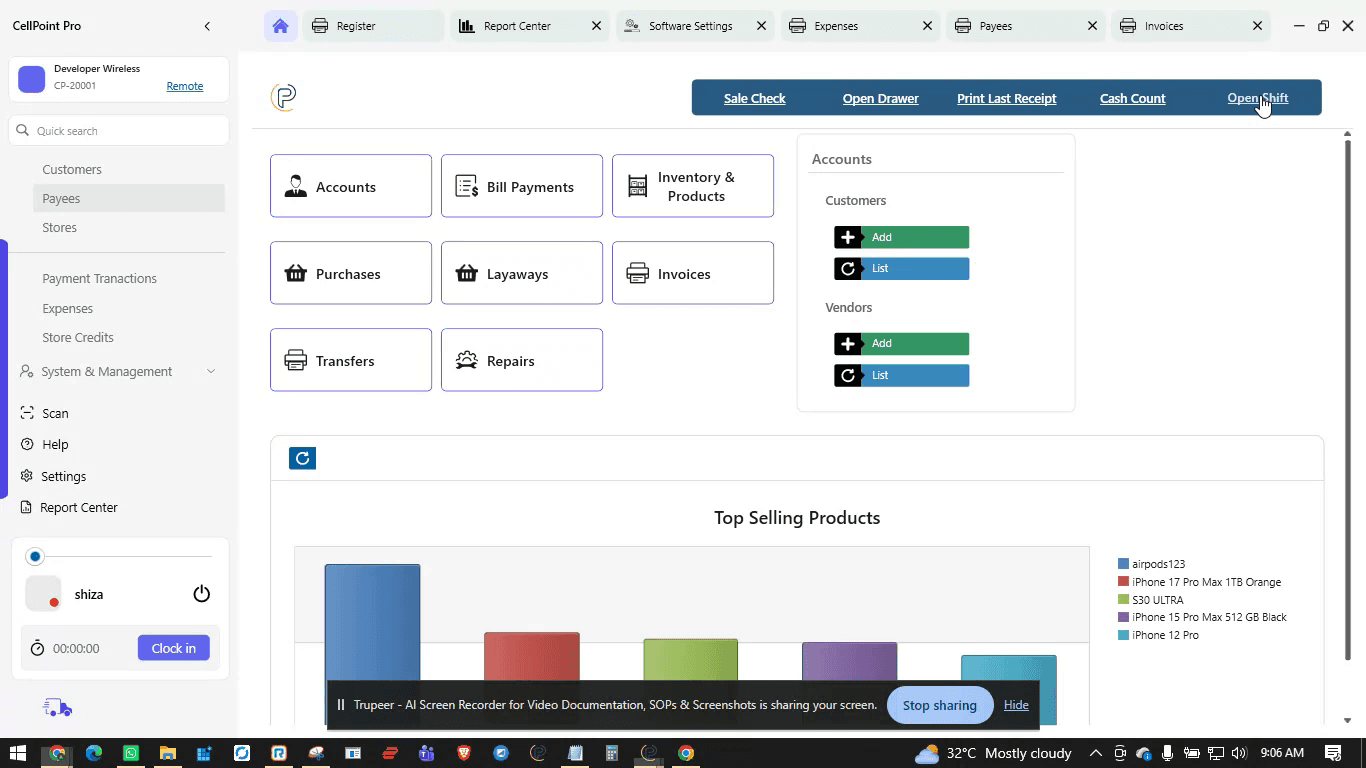The width and height of the screenshot is (1366, 768).
Task: Add a new vendor under Accounts
Action: (x=902, y=343)
